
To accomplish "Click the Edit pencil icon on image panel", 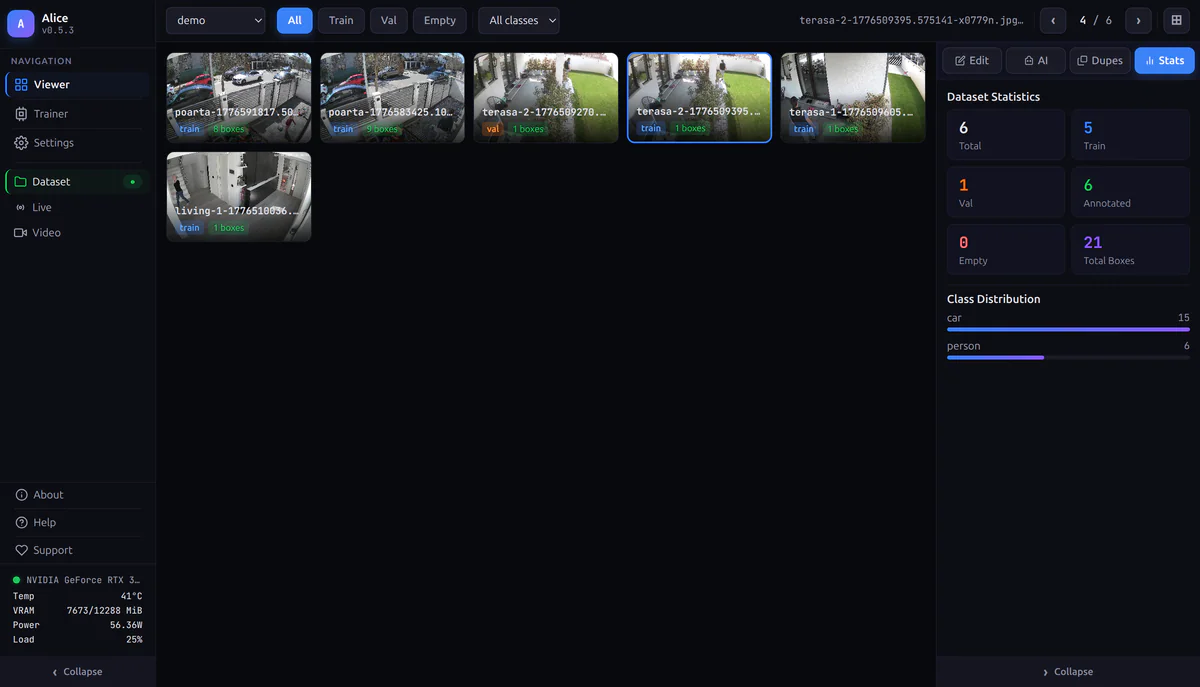I will pyautogui.click(x=959, y=60).
